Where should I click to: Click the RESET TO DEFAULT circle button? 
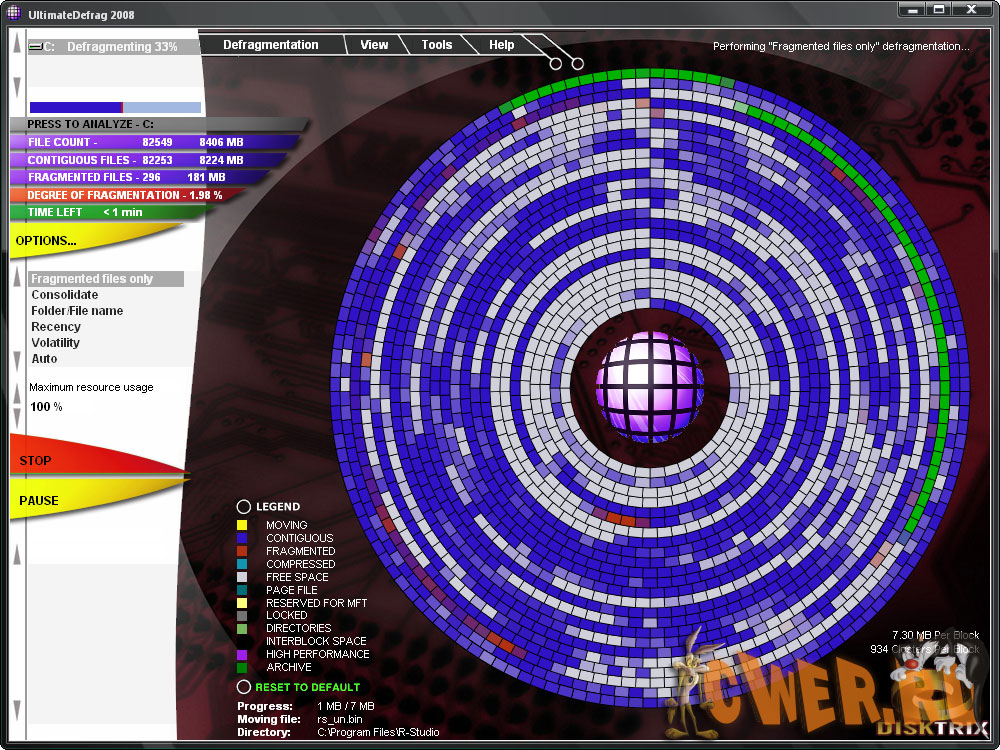pos(243,687)
